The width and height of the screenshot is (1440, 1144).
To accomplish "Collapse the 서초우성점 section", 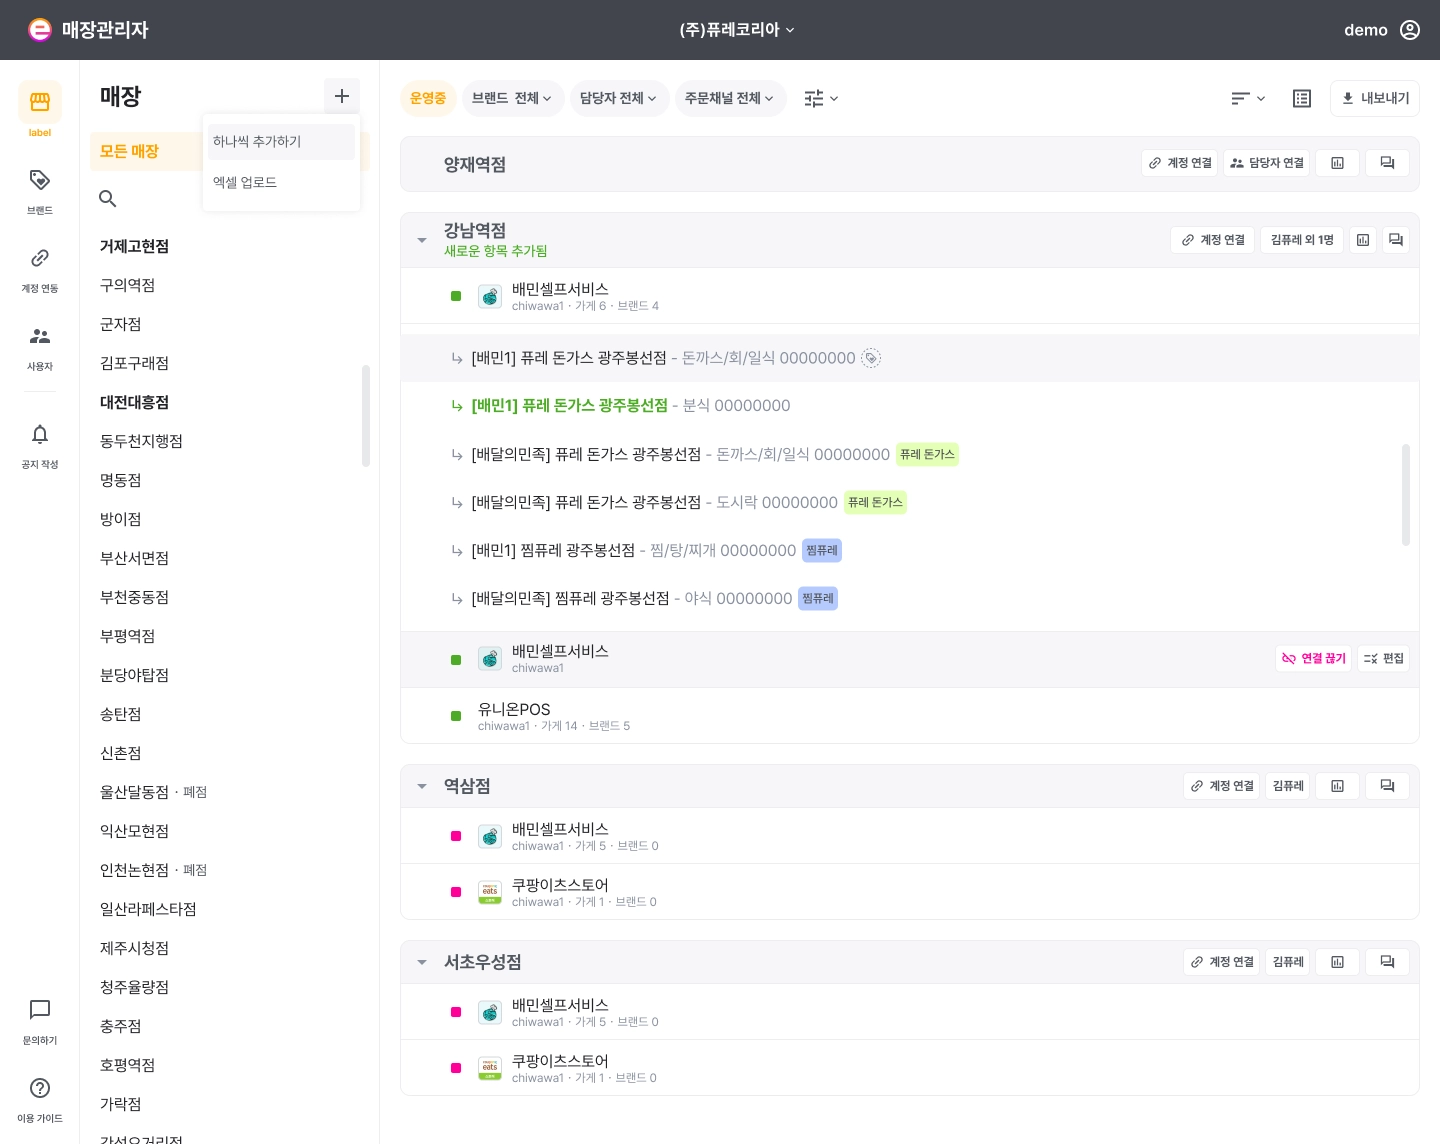I will coord(422,962).
